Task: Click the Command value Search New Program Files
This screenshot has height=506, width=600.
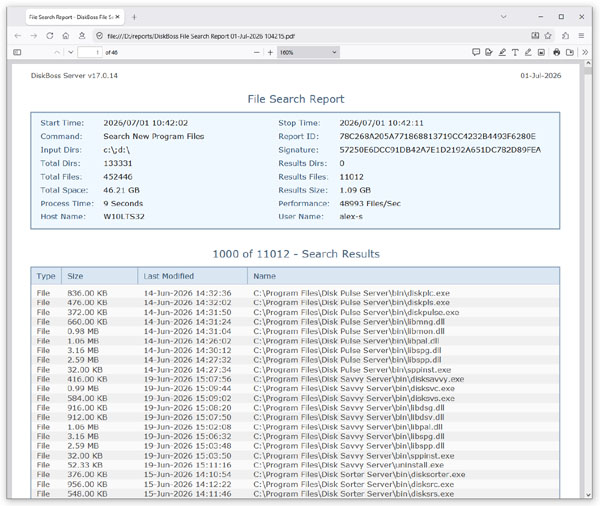Action: point(154,136)
